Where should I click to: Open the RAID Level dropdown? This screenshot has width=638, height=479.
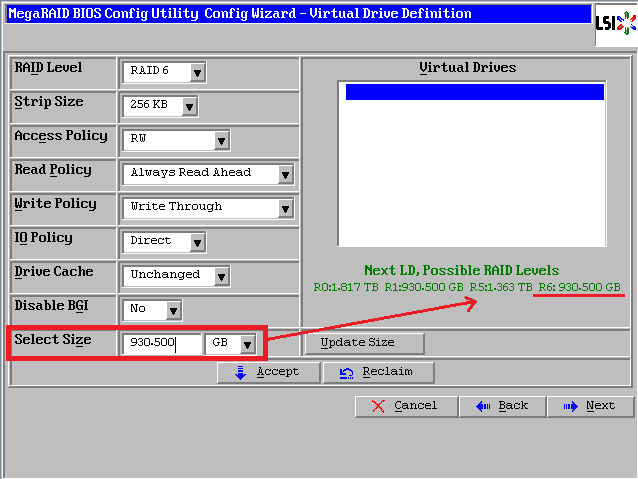[x=197, y=72]
